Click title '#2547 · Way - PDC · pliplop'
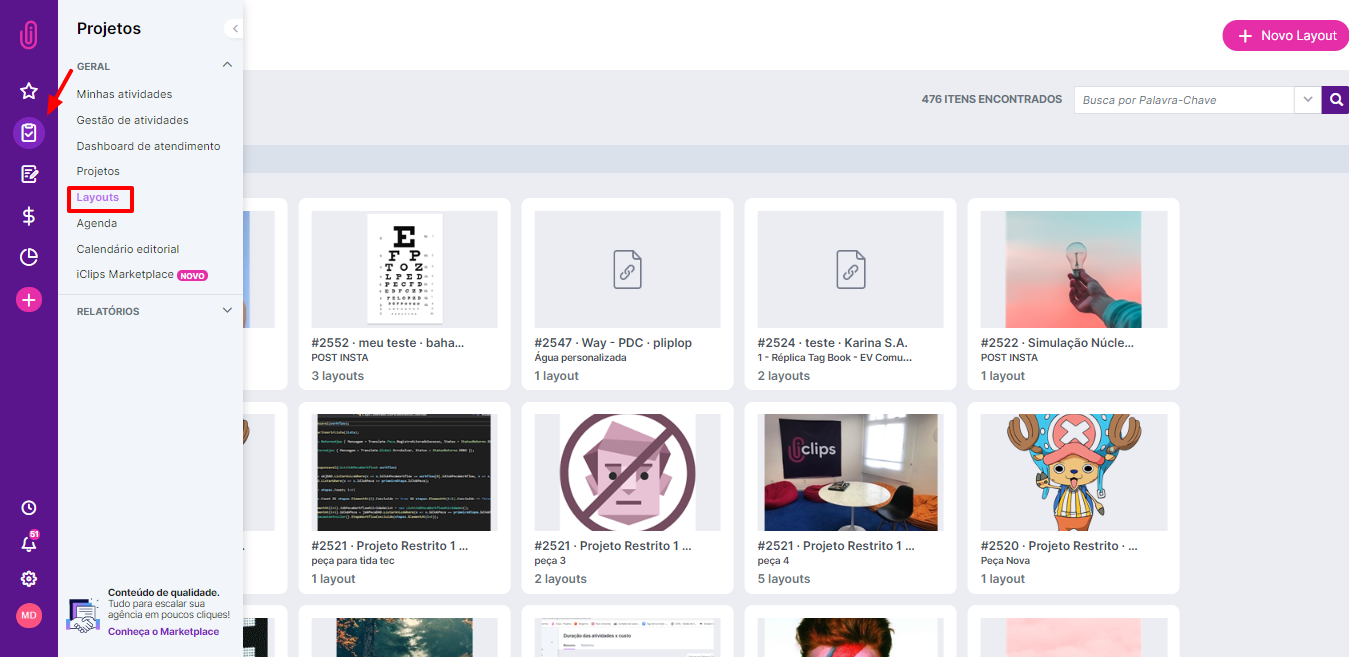The width and height of the screenshot is (1349, 657). point(613,343)
